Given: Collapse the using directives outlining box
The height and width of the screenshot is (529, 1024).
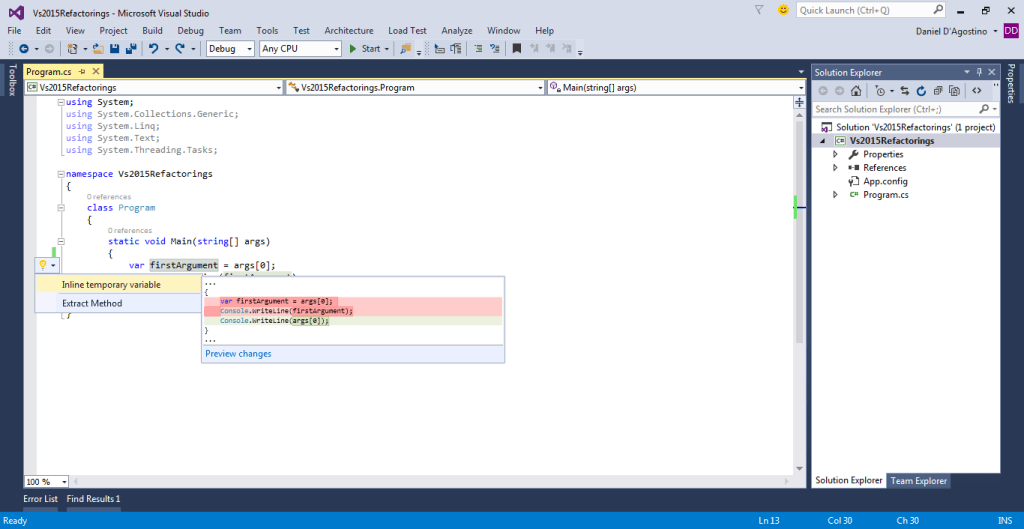Looking at the screenshot, I should (61, 103).
